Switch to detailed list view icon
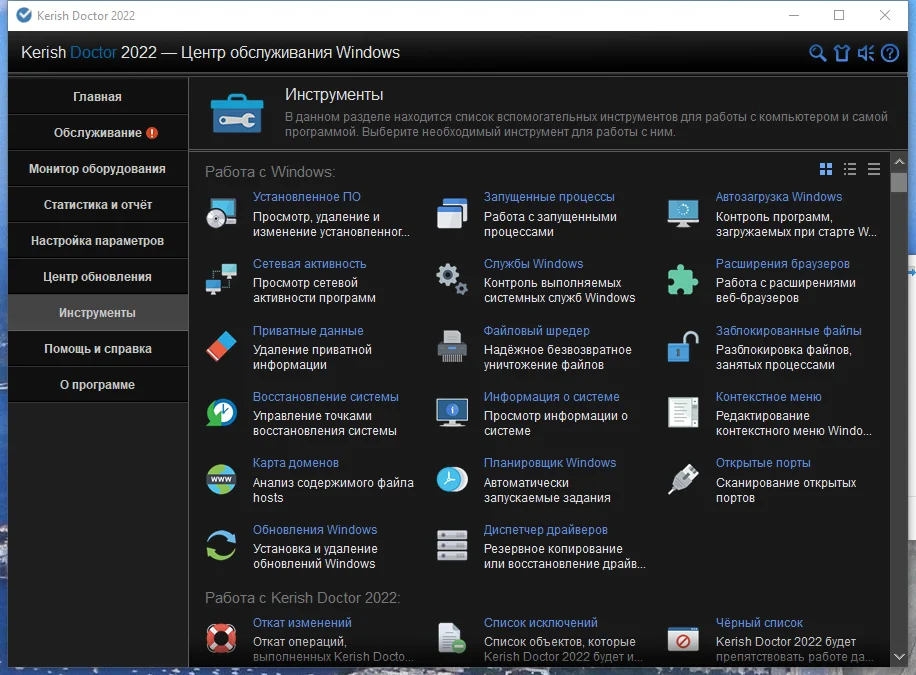The image size is (916, 675). pos(850,169)
